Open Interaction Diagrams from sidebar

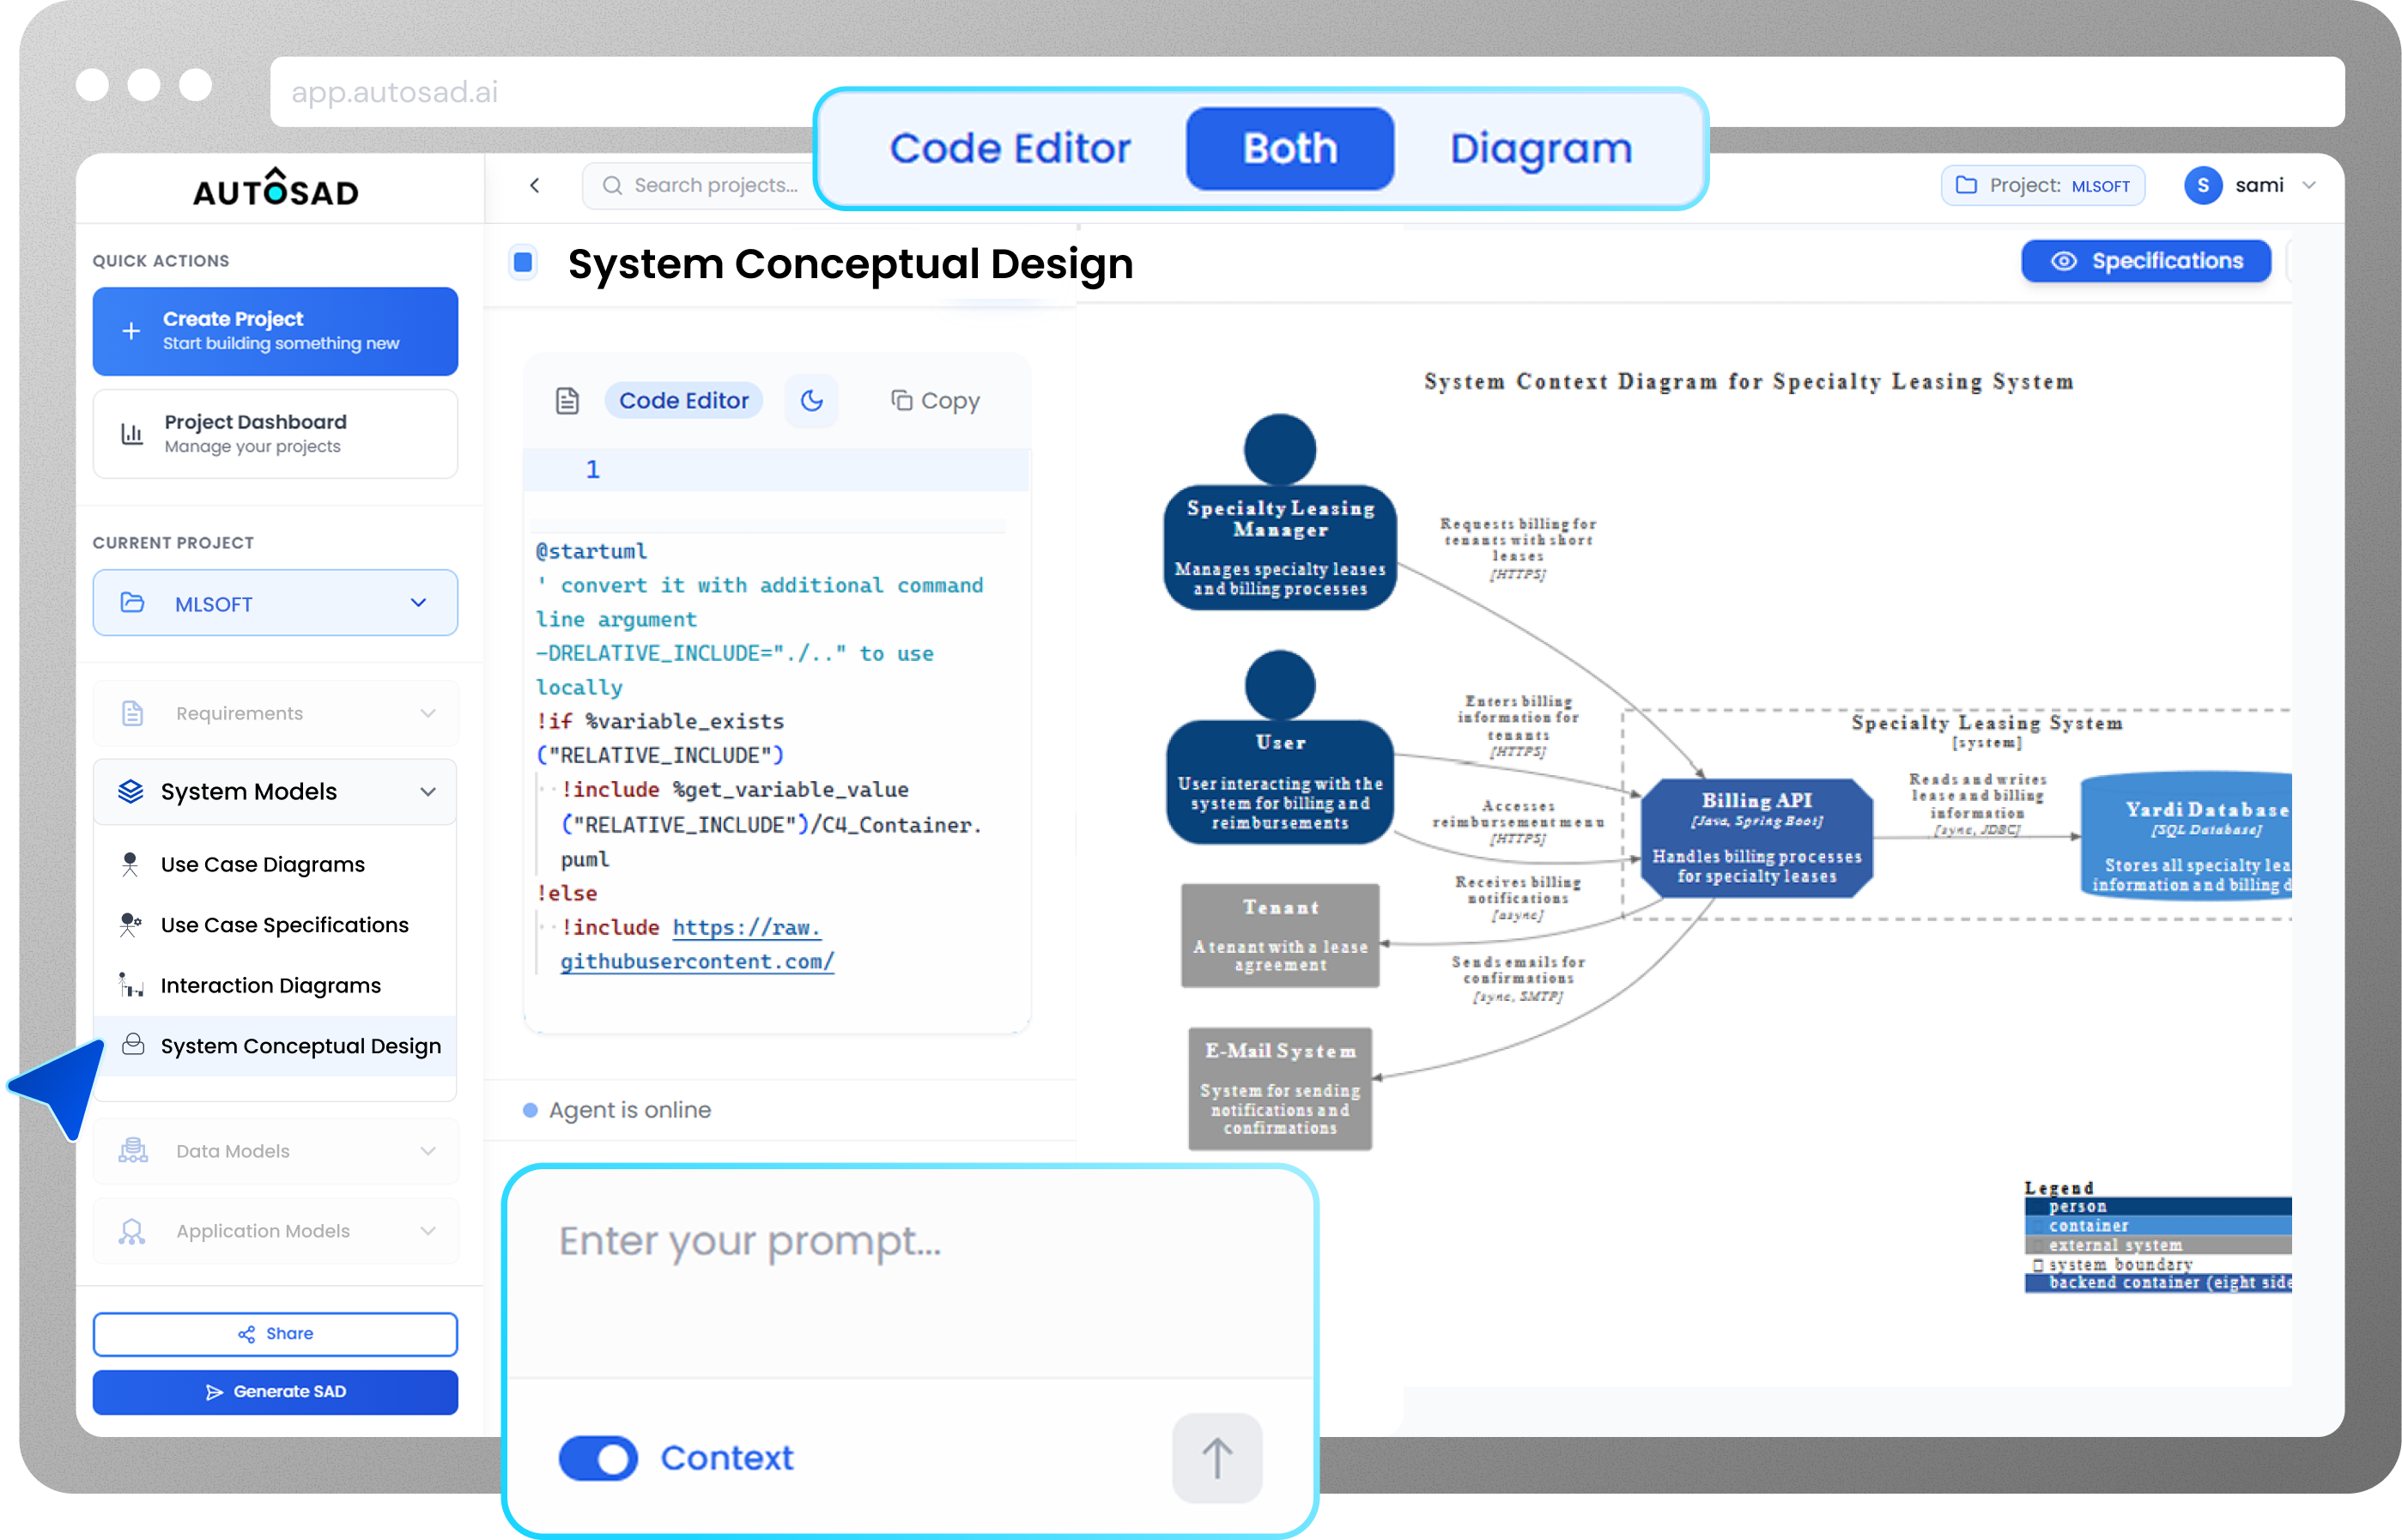(270, 985)
